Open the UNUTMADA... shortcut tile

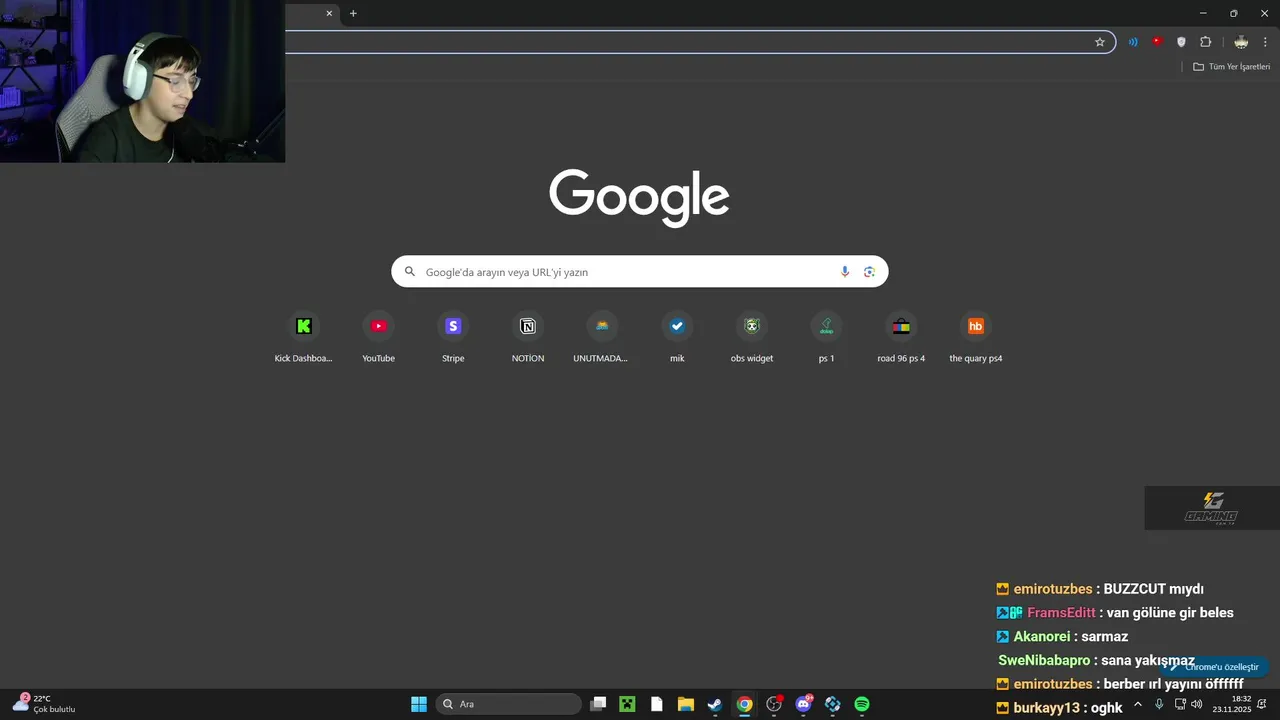(x=602, y=337)
